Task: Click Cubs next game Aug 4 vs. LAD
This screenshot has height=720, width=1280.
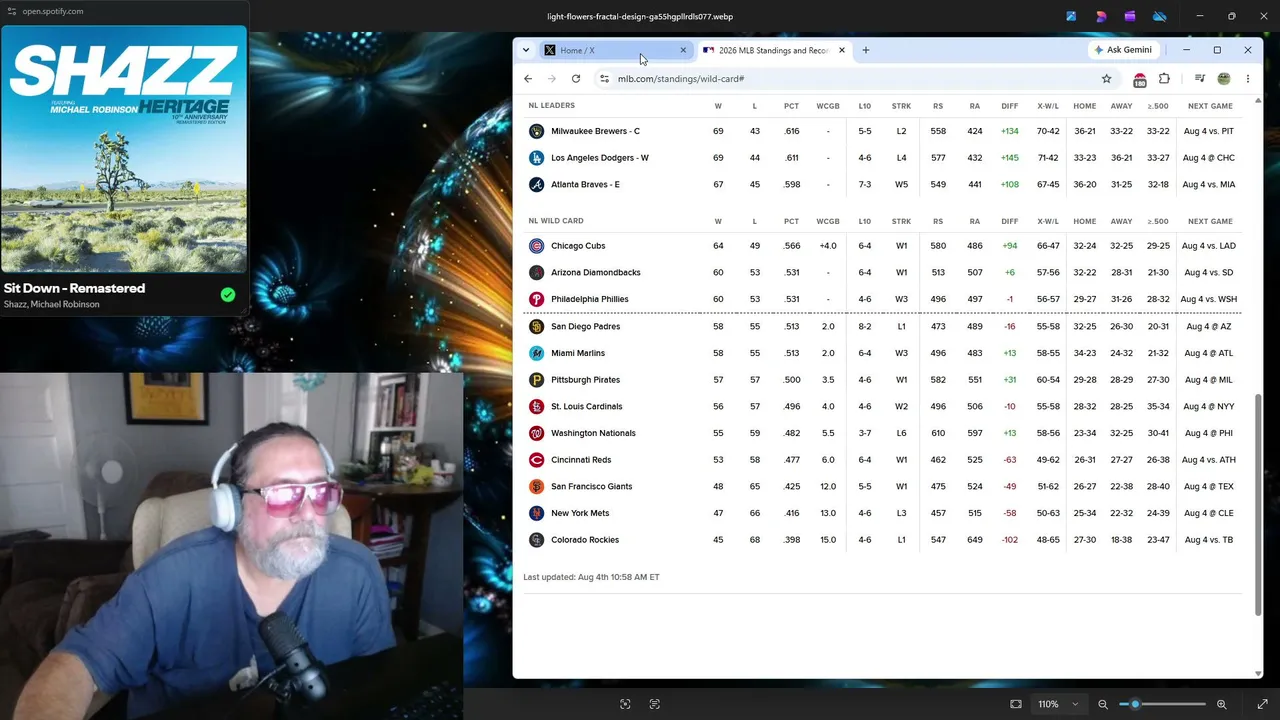Action: coord(1208,246)
